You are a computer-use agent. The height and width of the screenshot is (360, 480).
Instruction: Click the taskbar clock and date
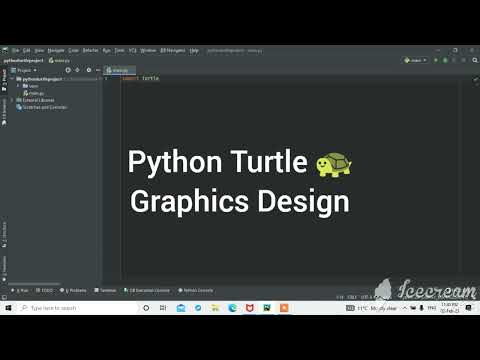click(450, 308)
